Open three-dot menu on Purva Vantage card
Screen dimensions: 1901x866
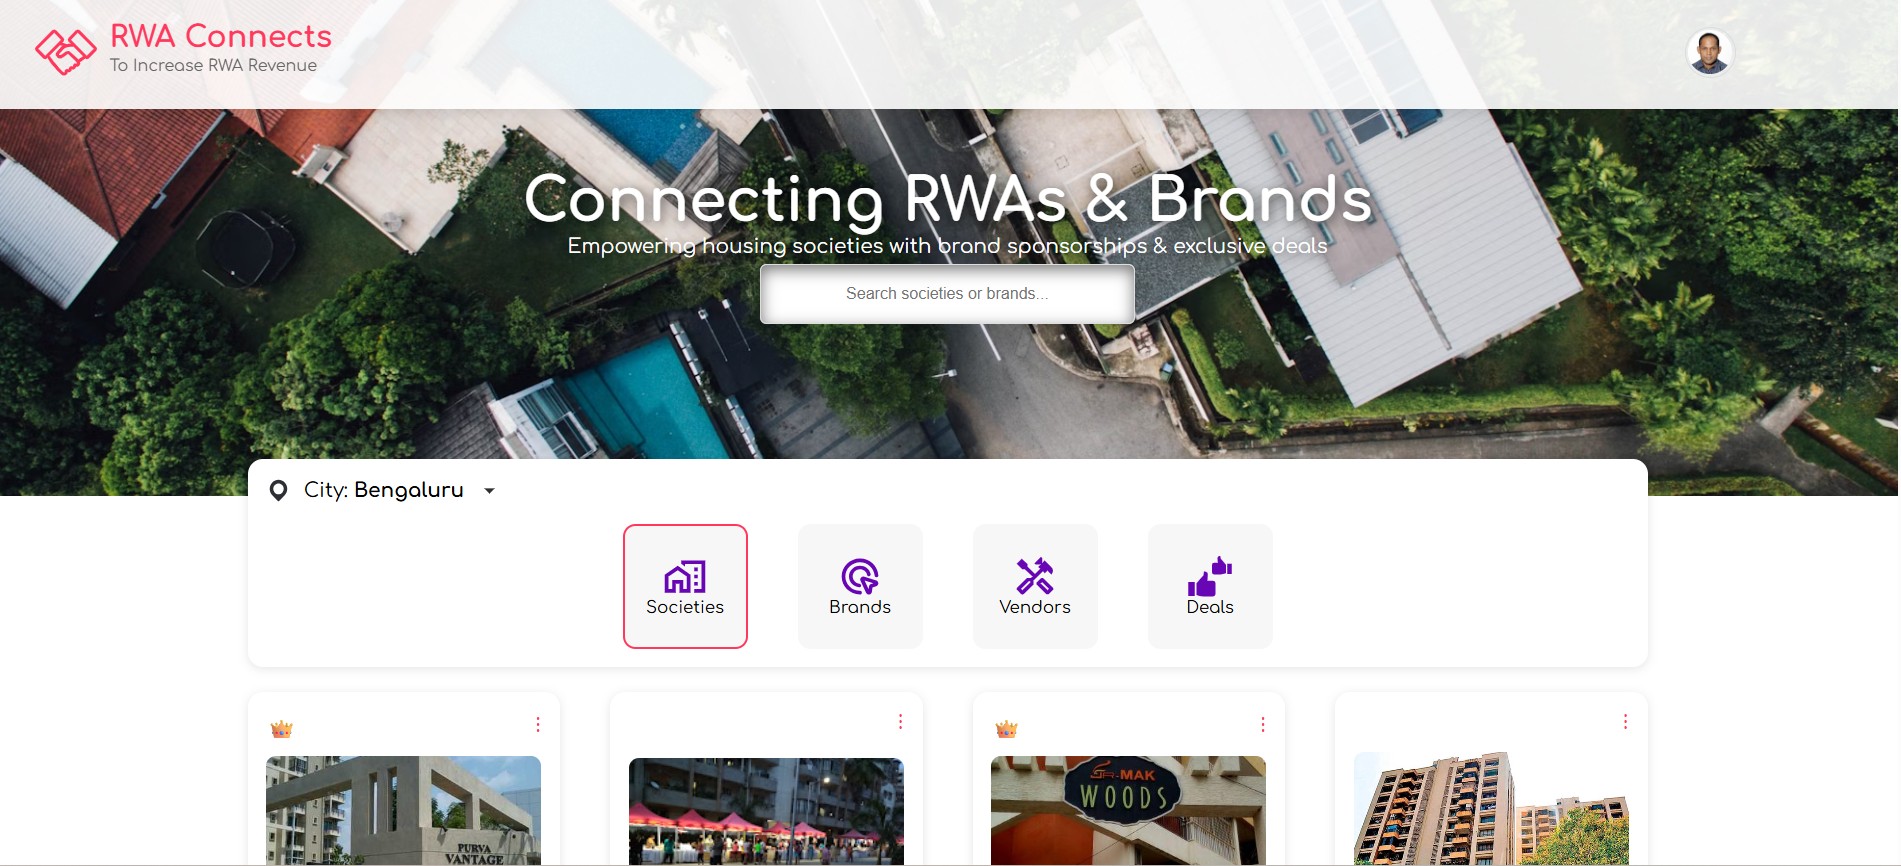[538, 724]
